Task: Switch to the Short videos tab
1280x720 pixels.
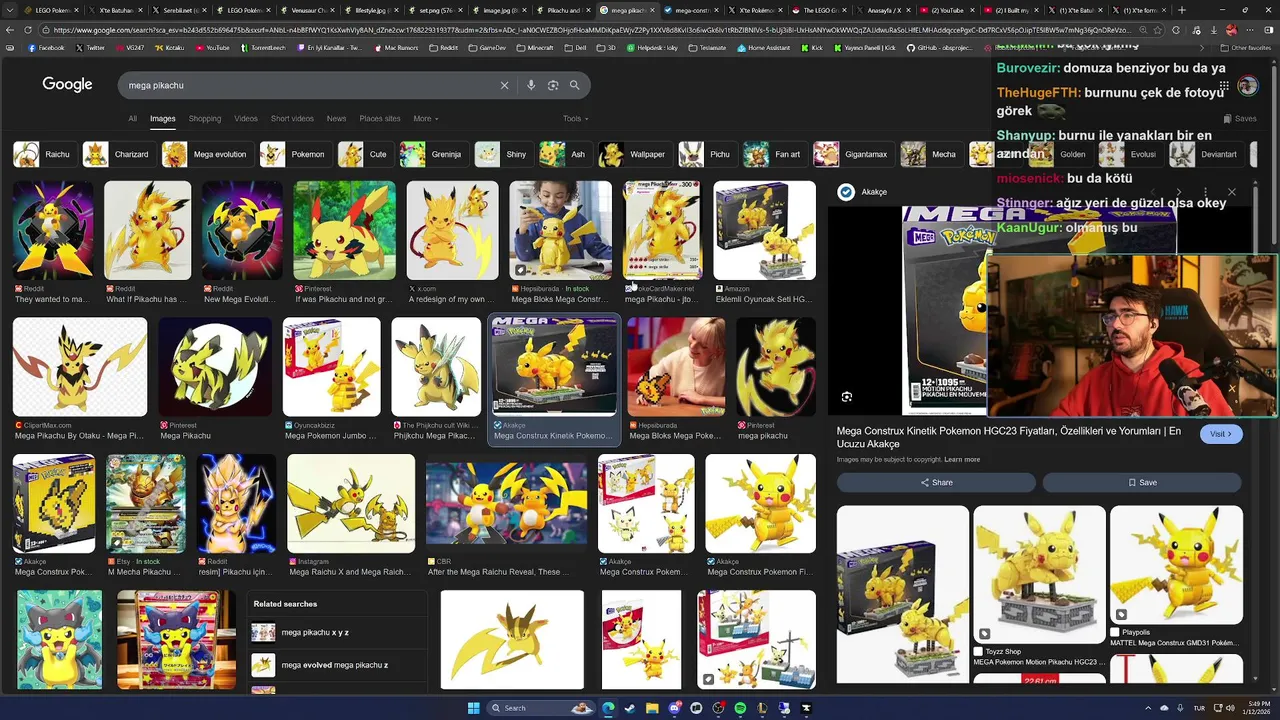Action: (x=292, y=118)
